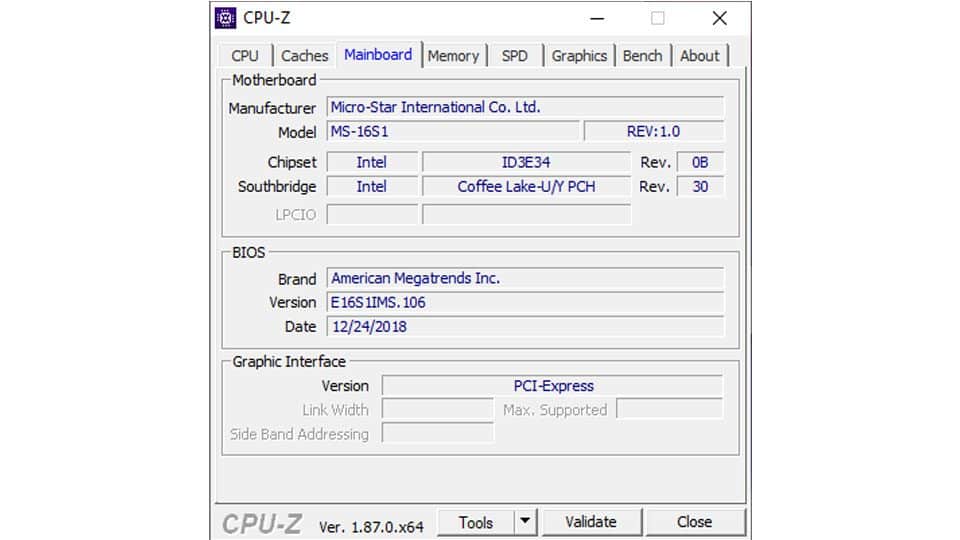This screenshot has height=540, width=960.
Task: Select the Mainboard tab
Action: pyautogui.click(x=378, y=54)
